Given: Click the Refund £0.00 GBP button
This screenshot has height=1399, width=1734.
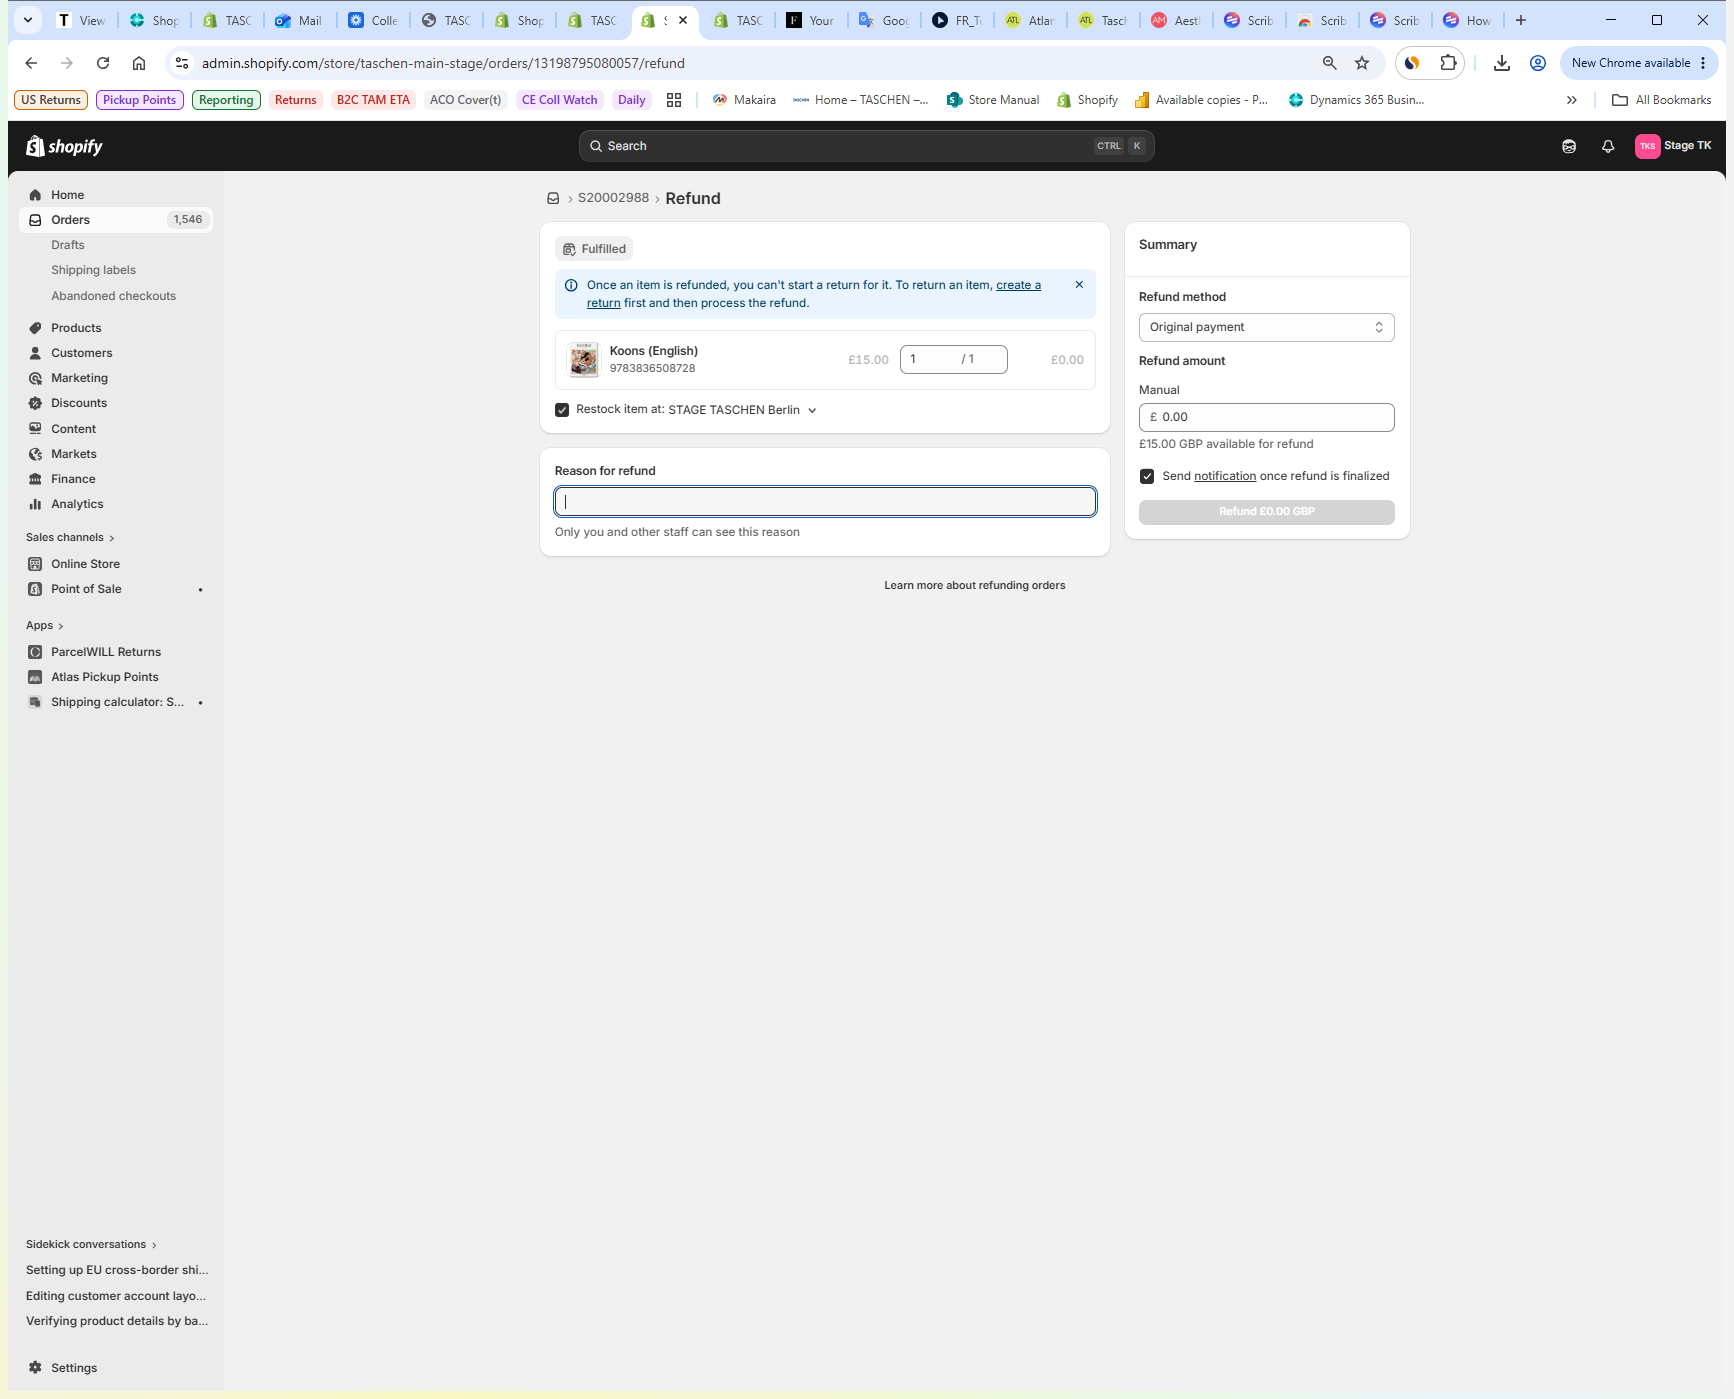Looking at the screenshot, I should point(1266,512).
